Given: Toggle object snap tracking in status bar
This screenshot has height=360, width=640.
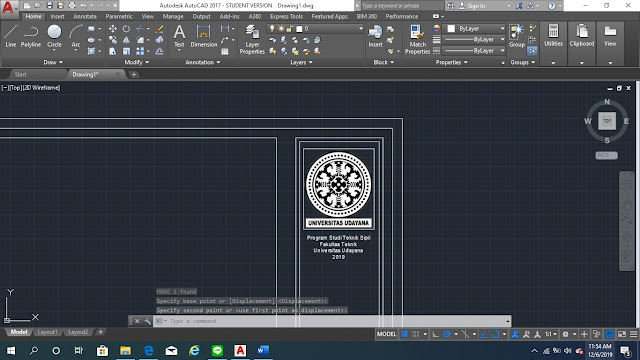Looking at the screenshot, I should (x=484, y=334).
